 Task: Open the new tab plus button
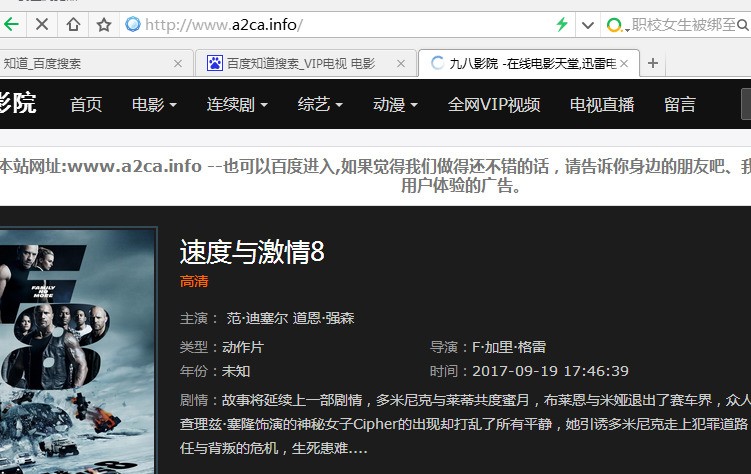653,63
